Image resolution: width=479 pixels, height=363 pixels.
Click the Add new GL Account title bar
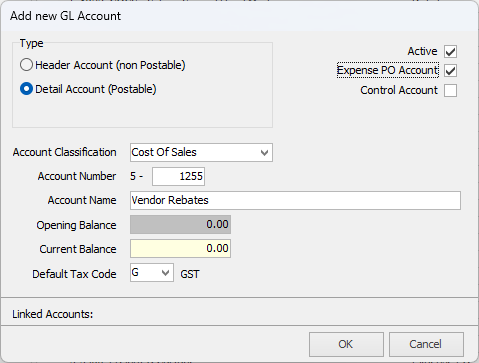click(239, 16)
